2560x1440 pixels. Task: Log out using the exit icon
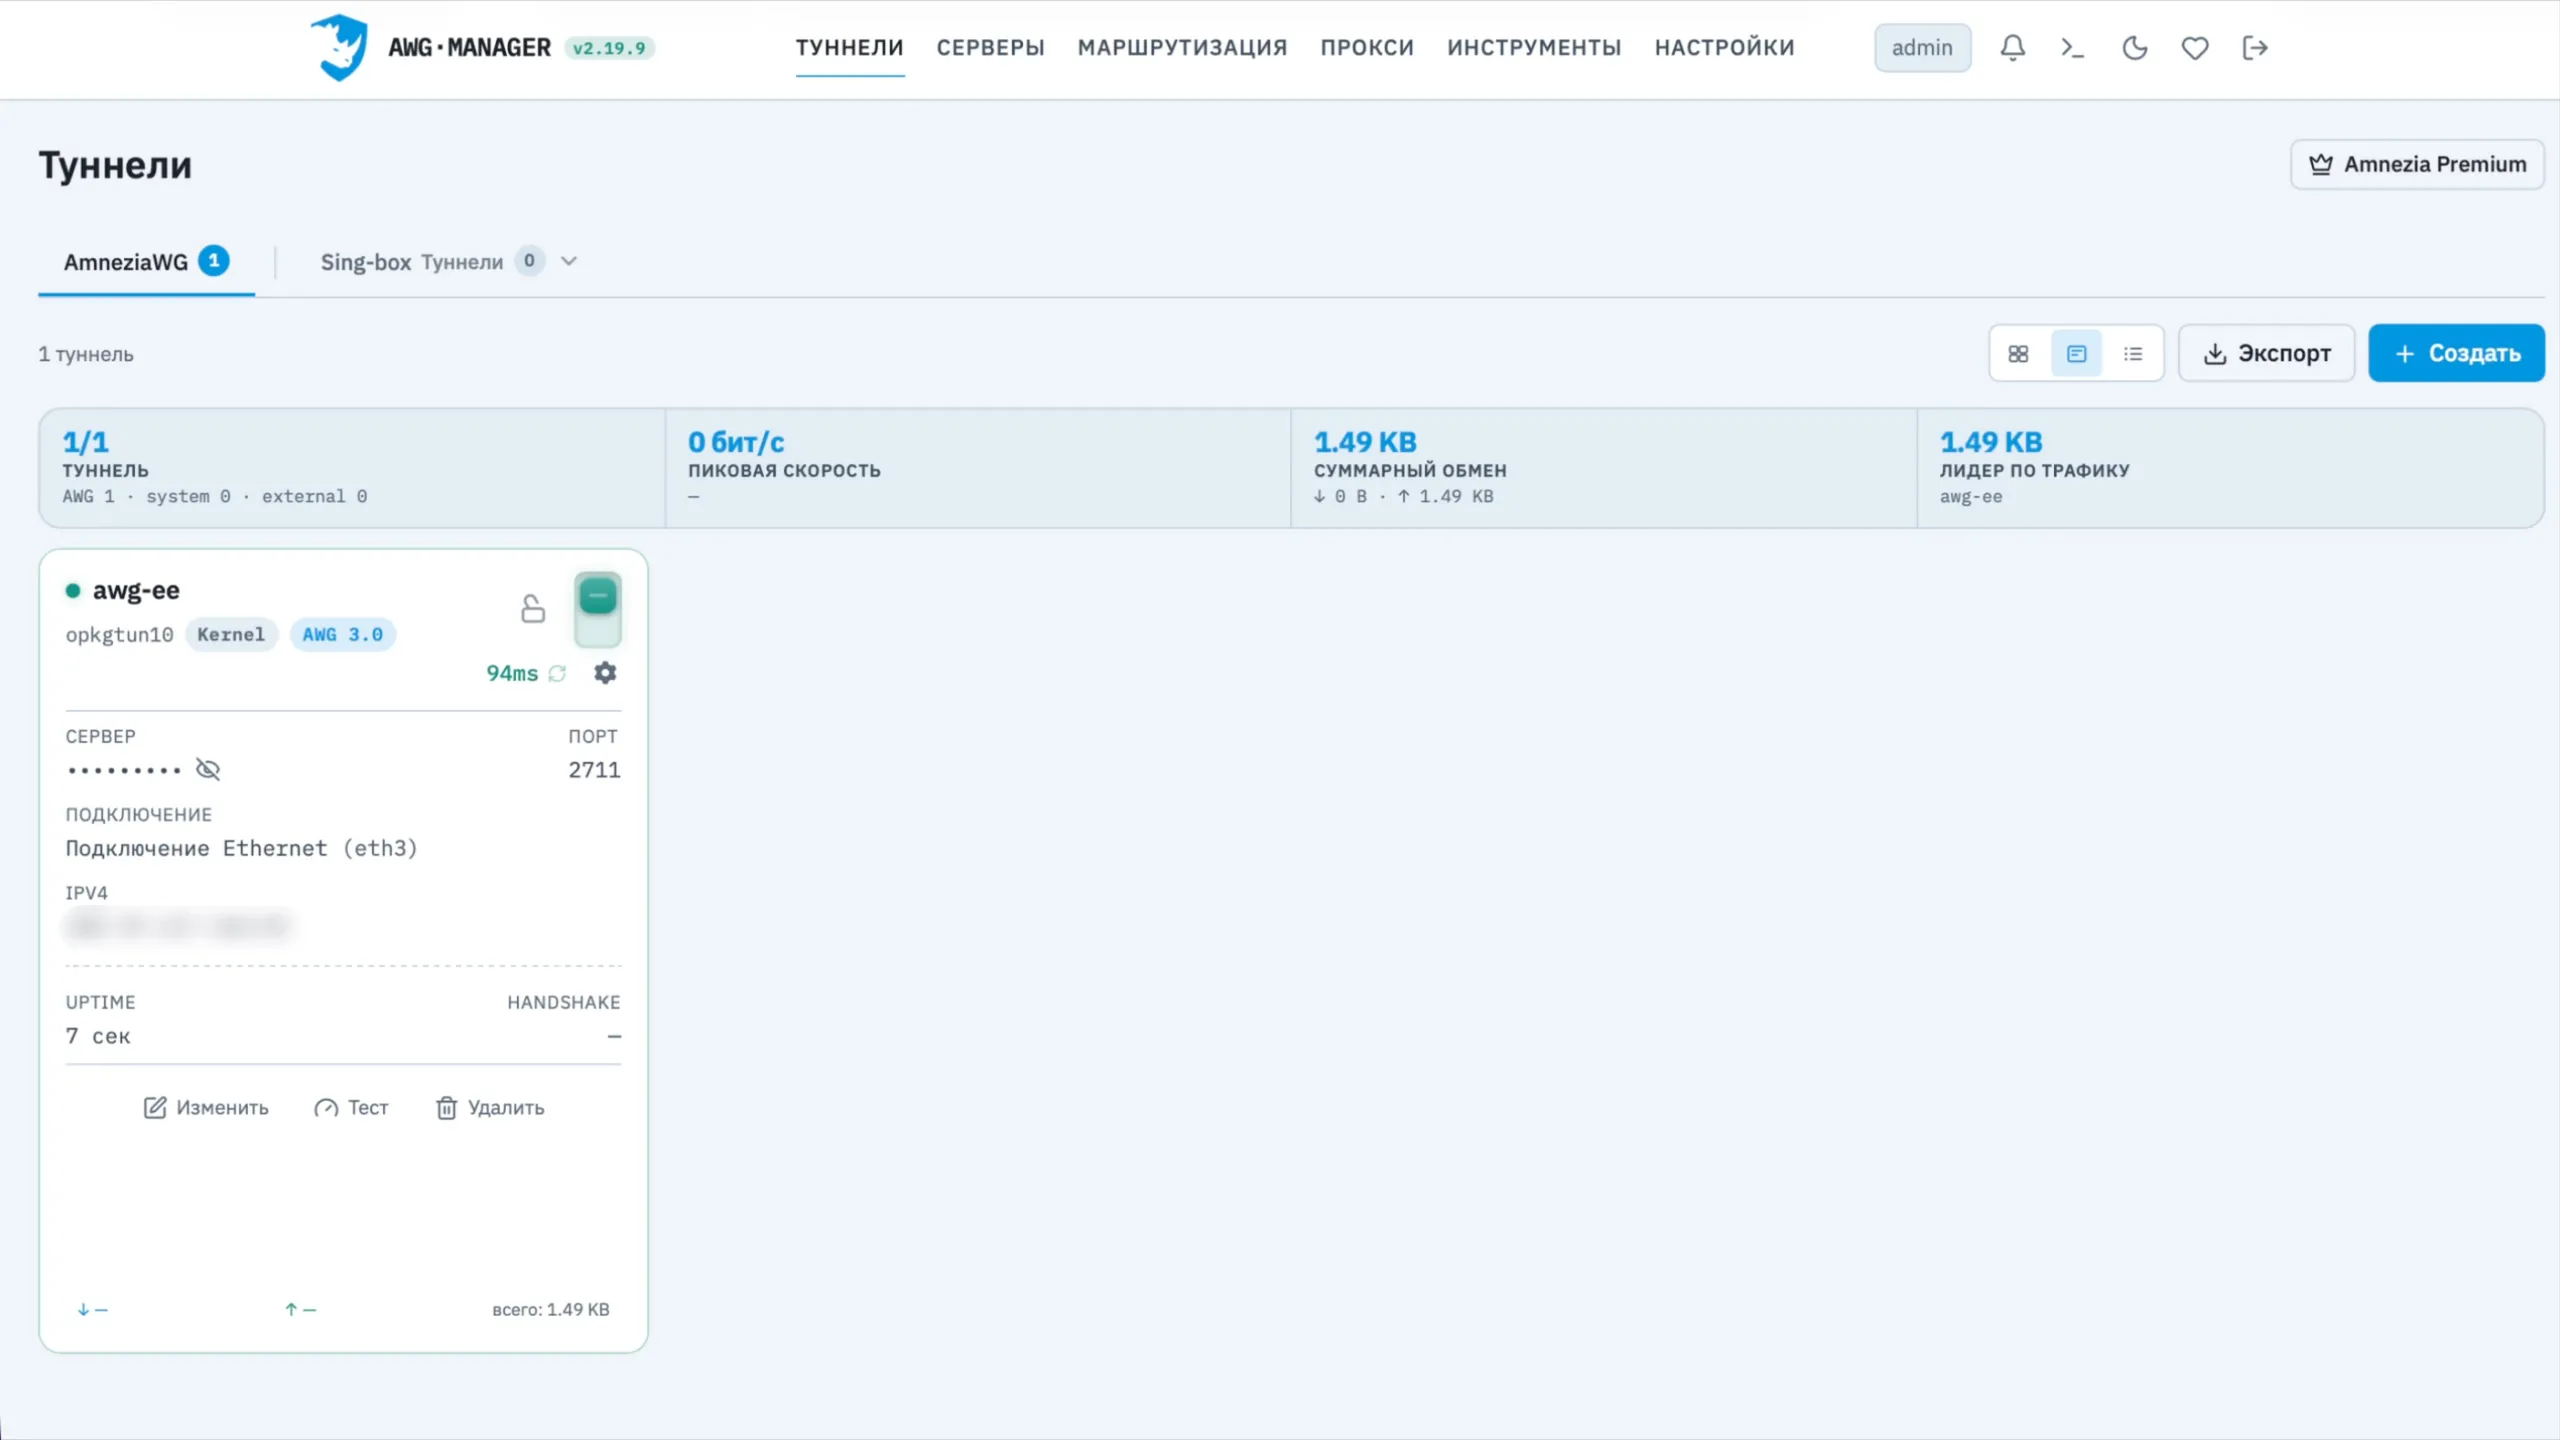pyautogui.click(x=2254, y=47)
